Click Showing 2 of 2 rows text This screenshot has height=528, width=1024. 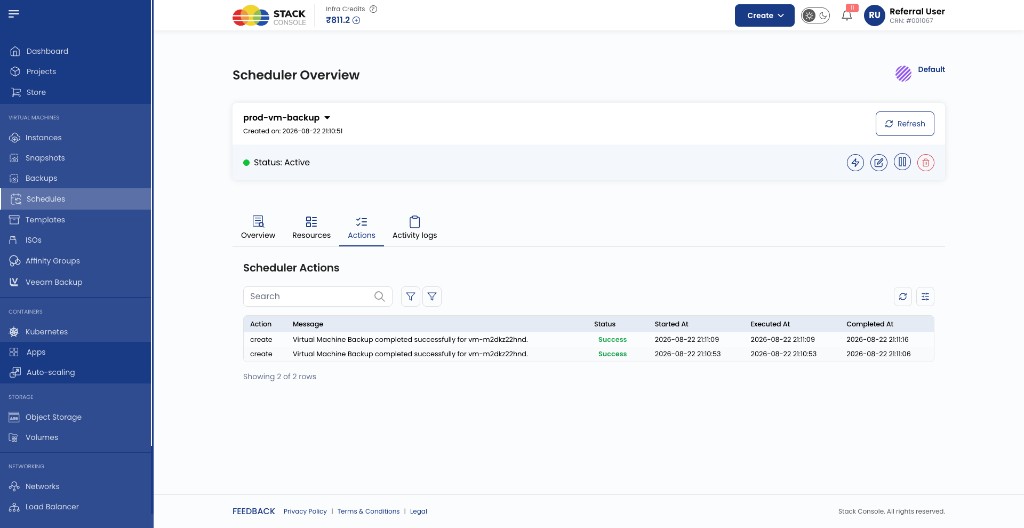(x=280, y=376)
